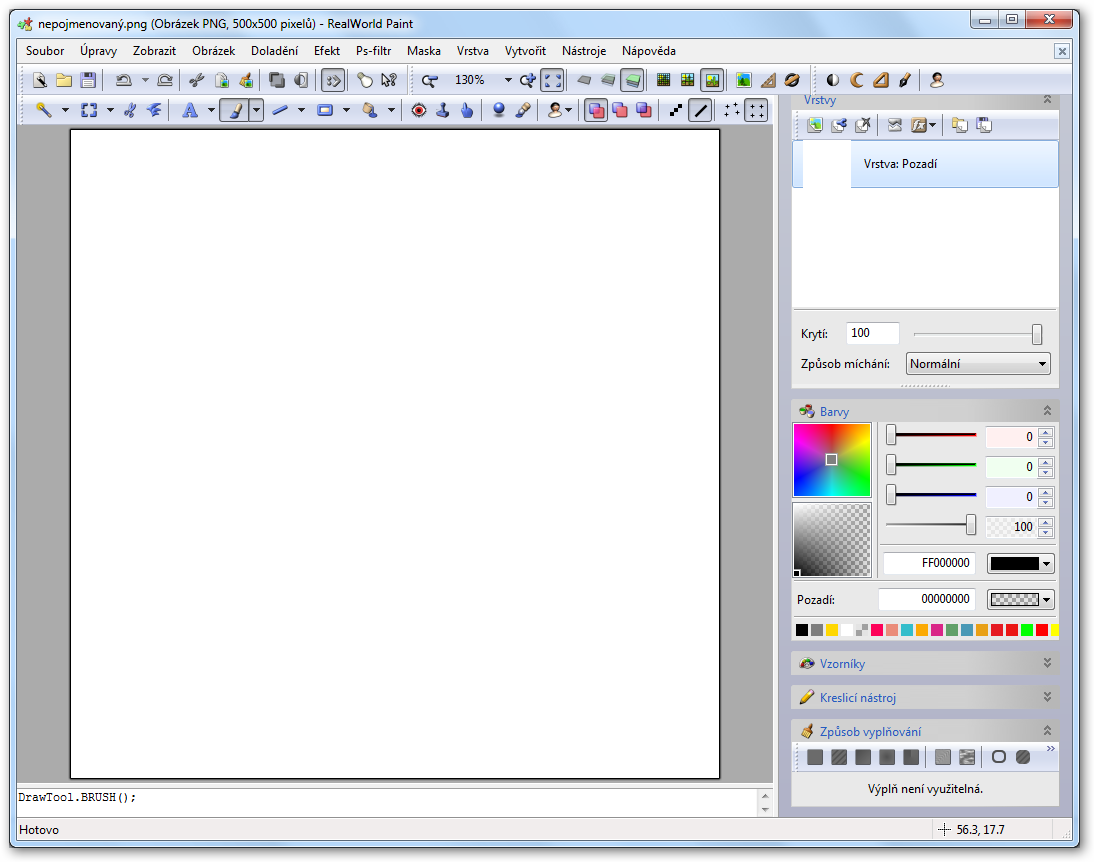Image resolution: width=1094 pixels, height=862 pixels.
Task: Select the paint bucket fill tool
Action: click(370, 110)
